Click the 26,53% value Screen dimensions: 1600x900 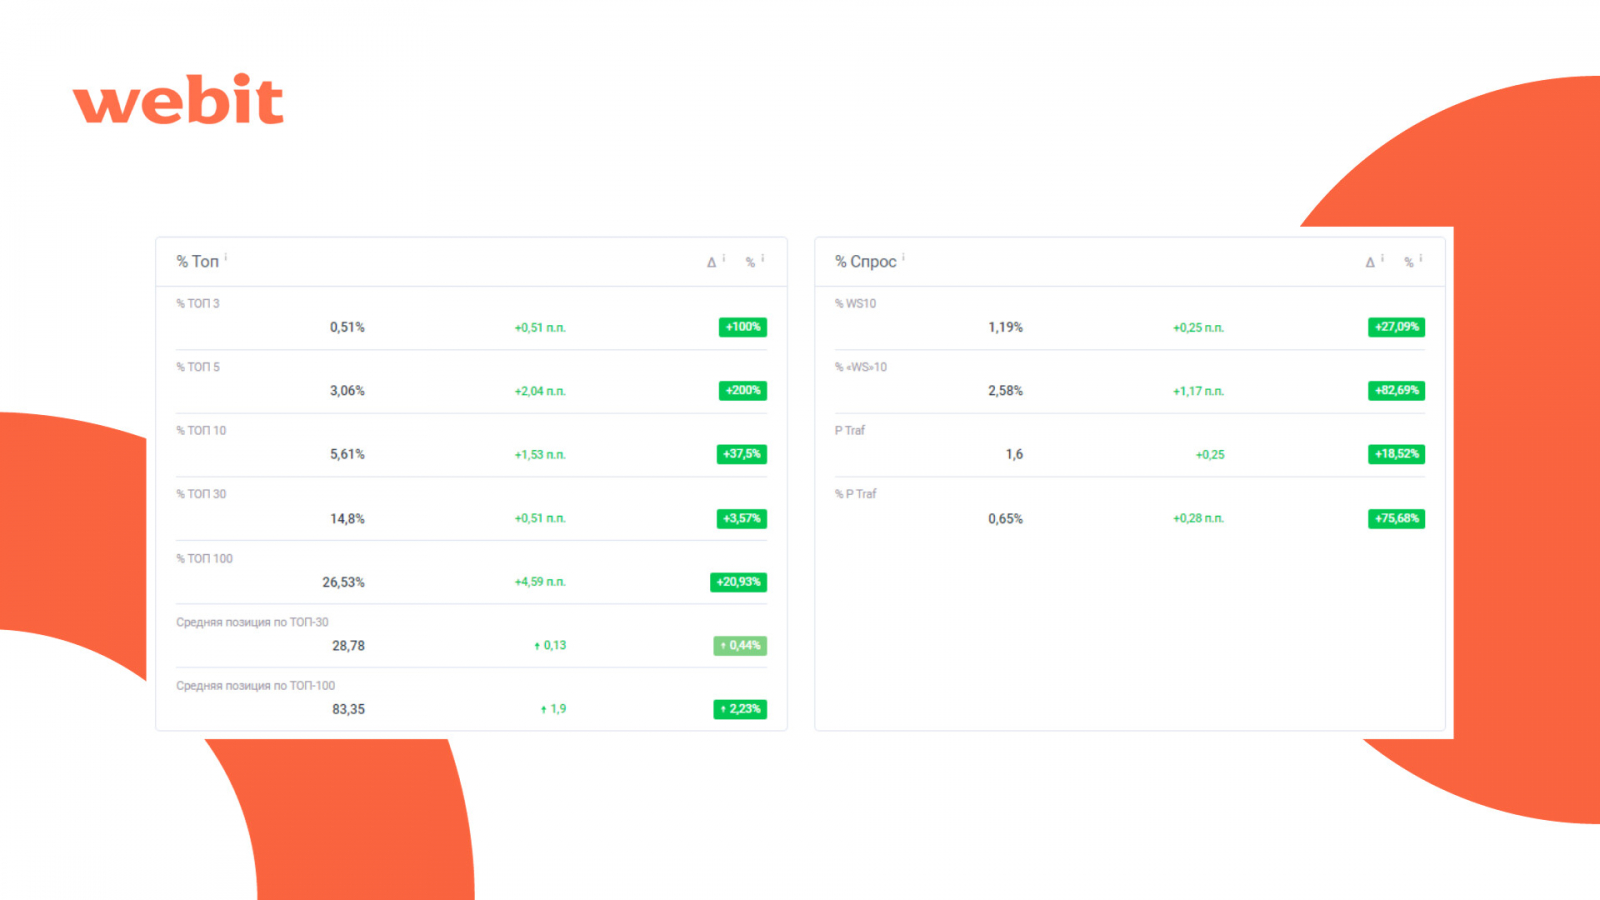[343, 582]
